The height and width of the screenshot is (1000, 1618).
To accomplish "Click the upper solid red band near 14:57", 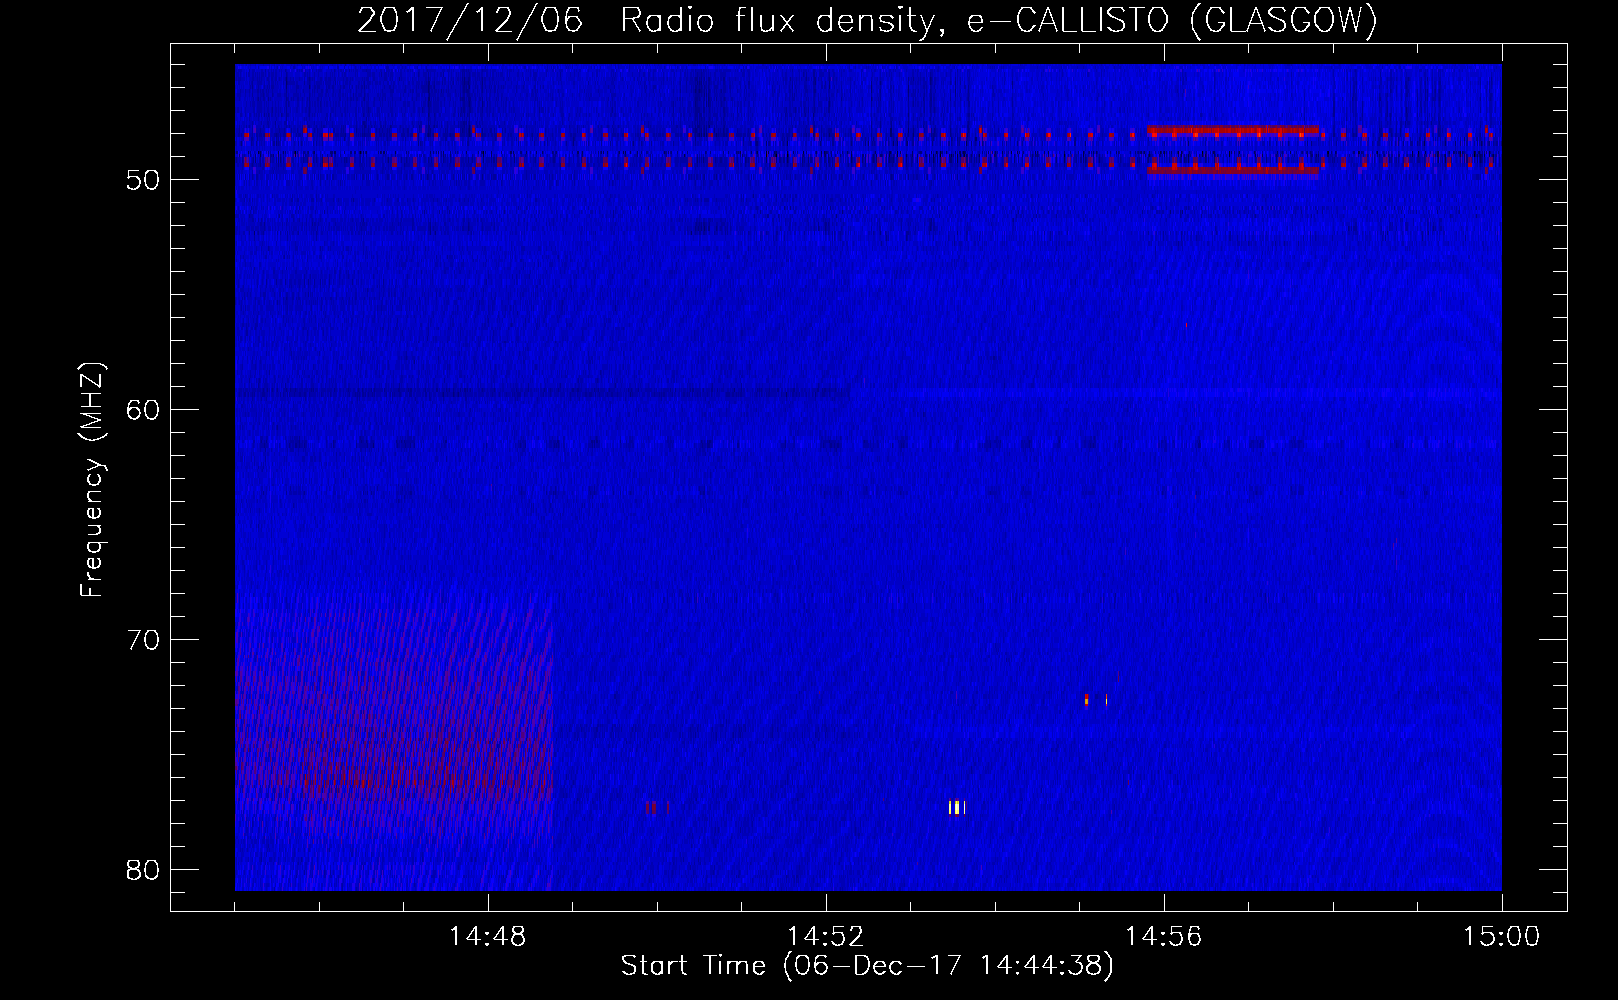I will pyautogui.click(x=1233, y=130).
